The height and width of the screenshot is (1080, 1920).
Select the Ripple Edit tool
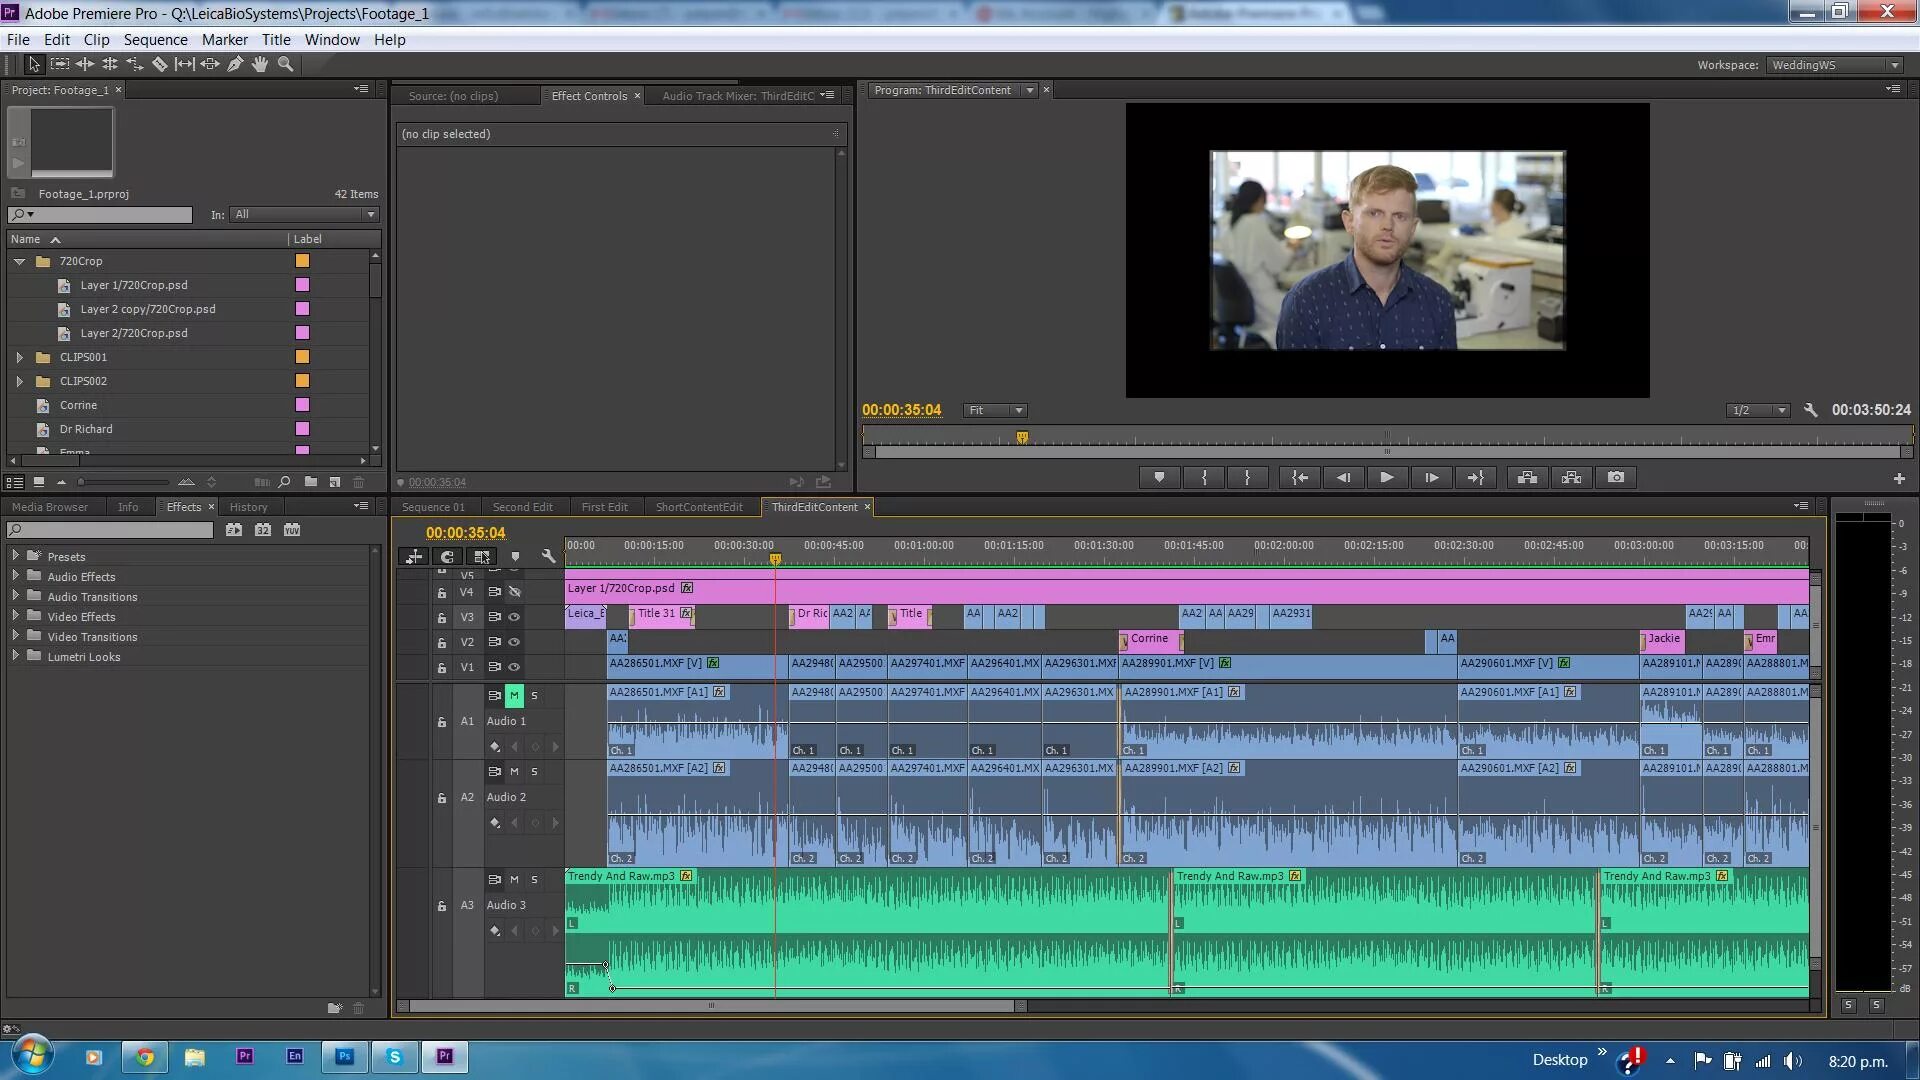click(85, 64)
